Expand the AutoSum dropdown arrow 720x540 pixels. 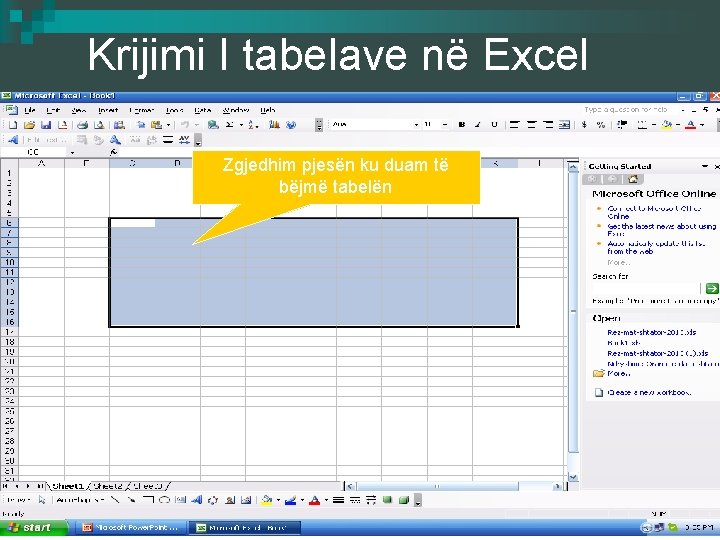[x=241, y=125]
